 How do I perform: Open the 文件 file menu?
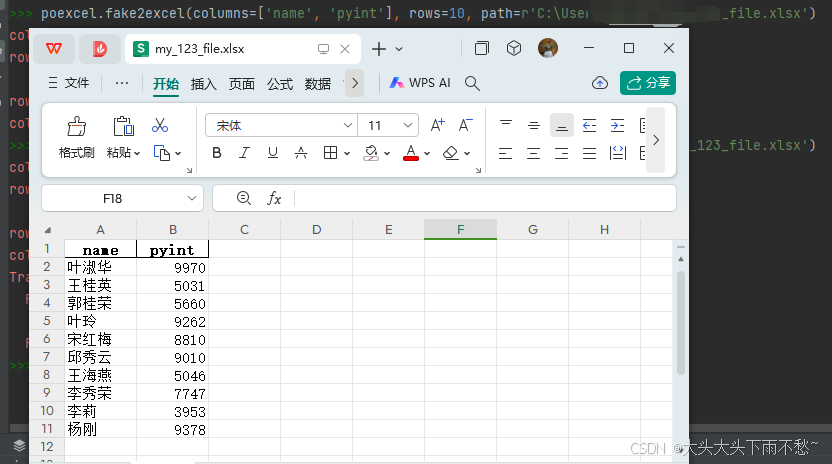point(69,83)
